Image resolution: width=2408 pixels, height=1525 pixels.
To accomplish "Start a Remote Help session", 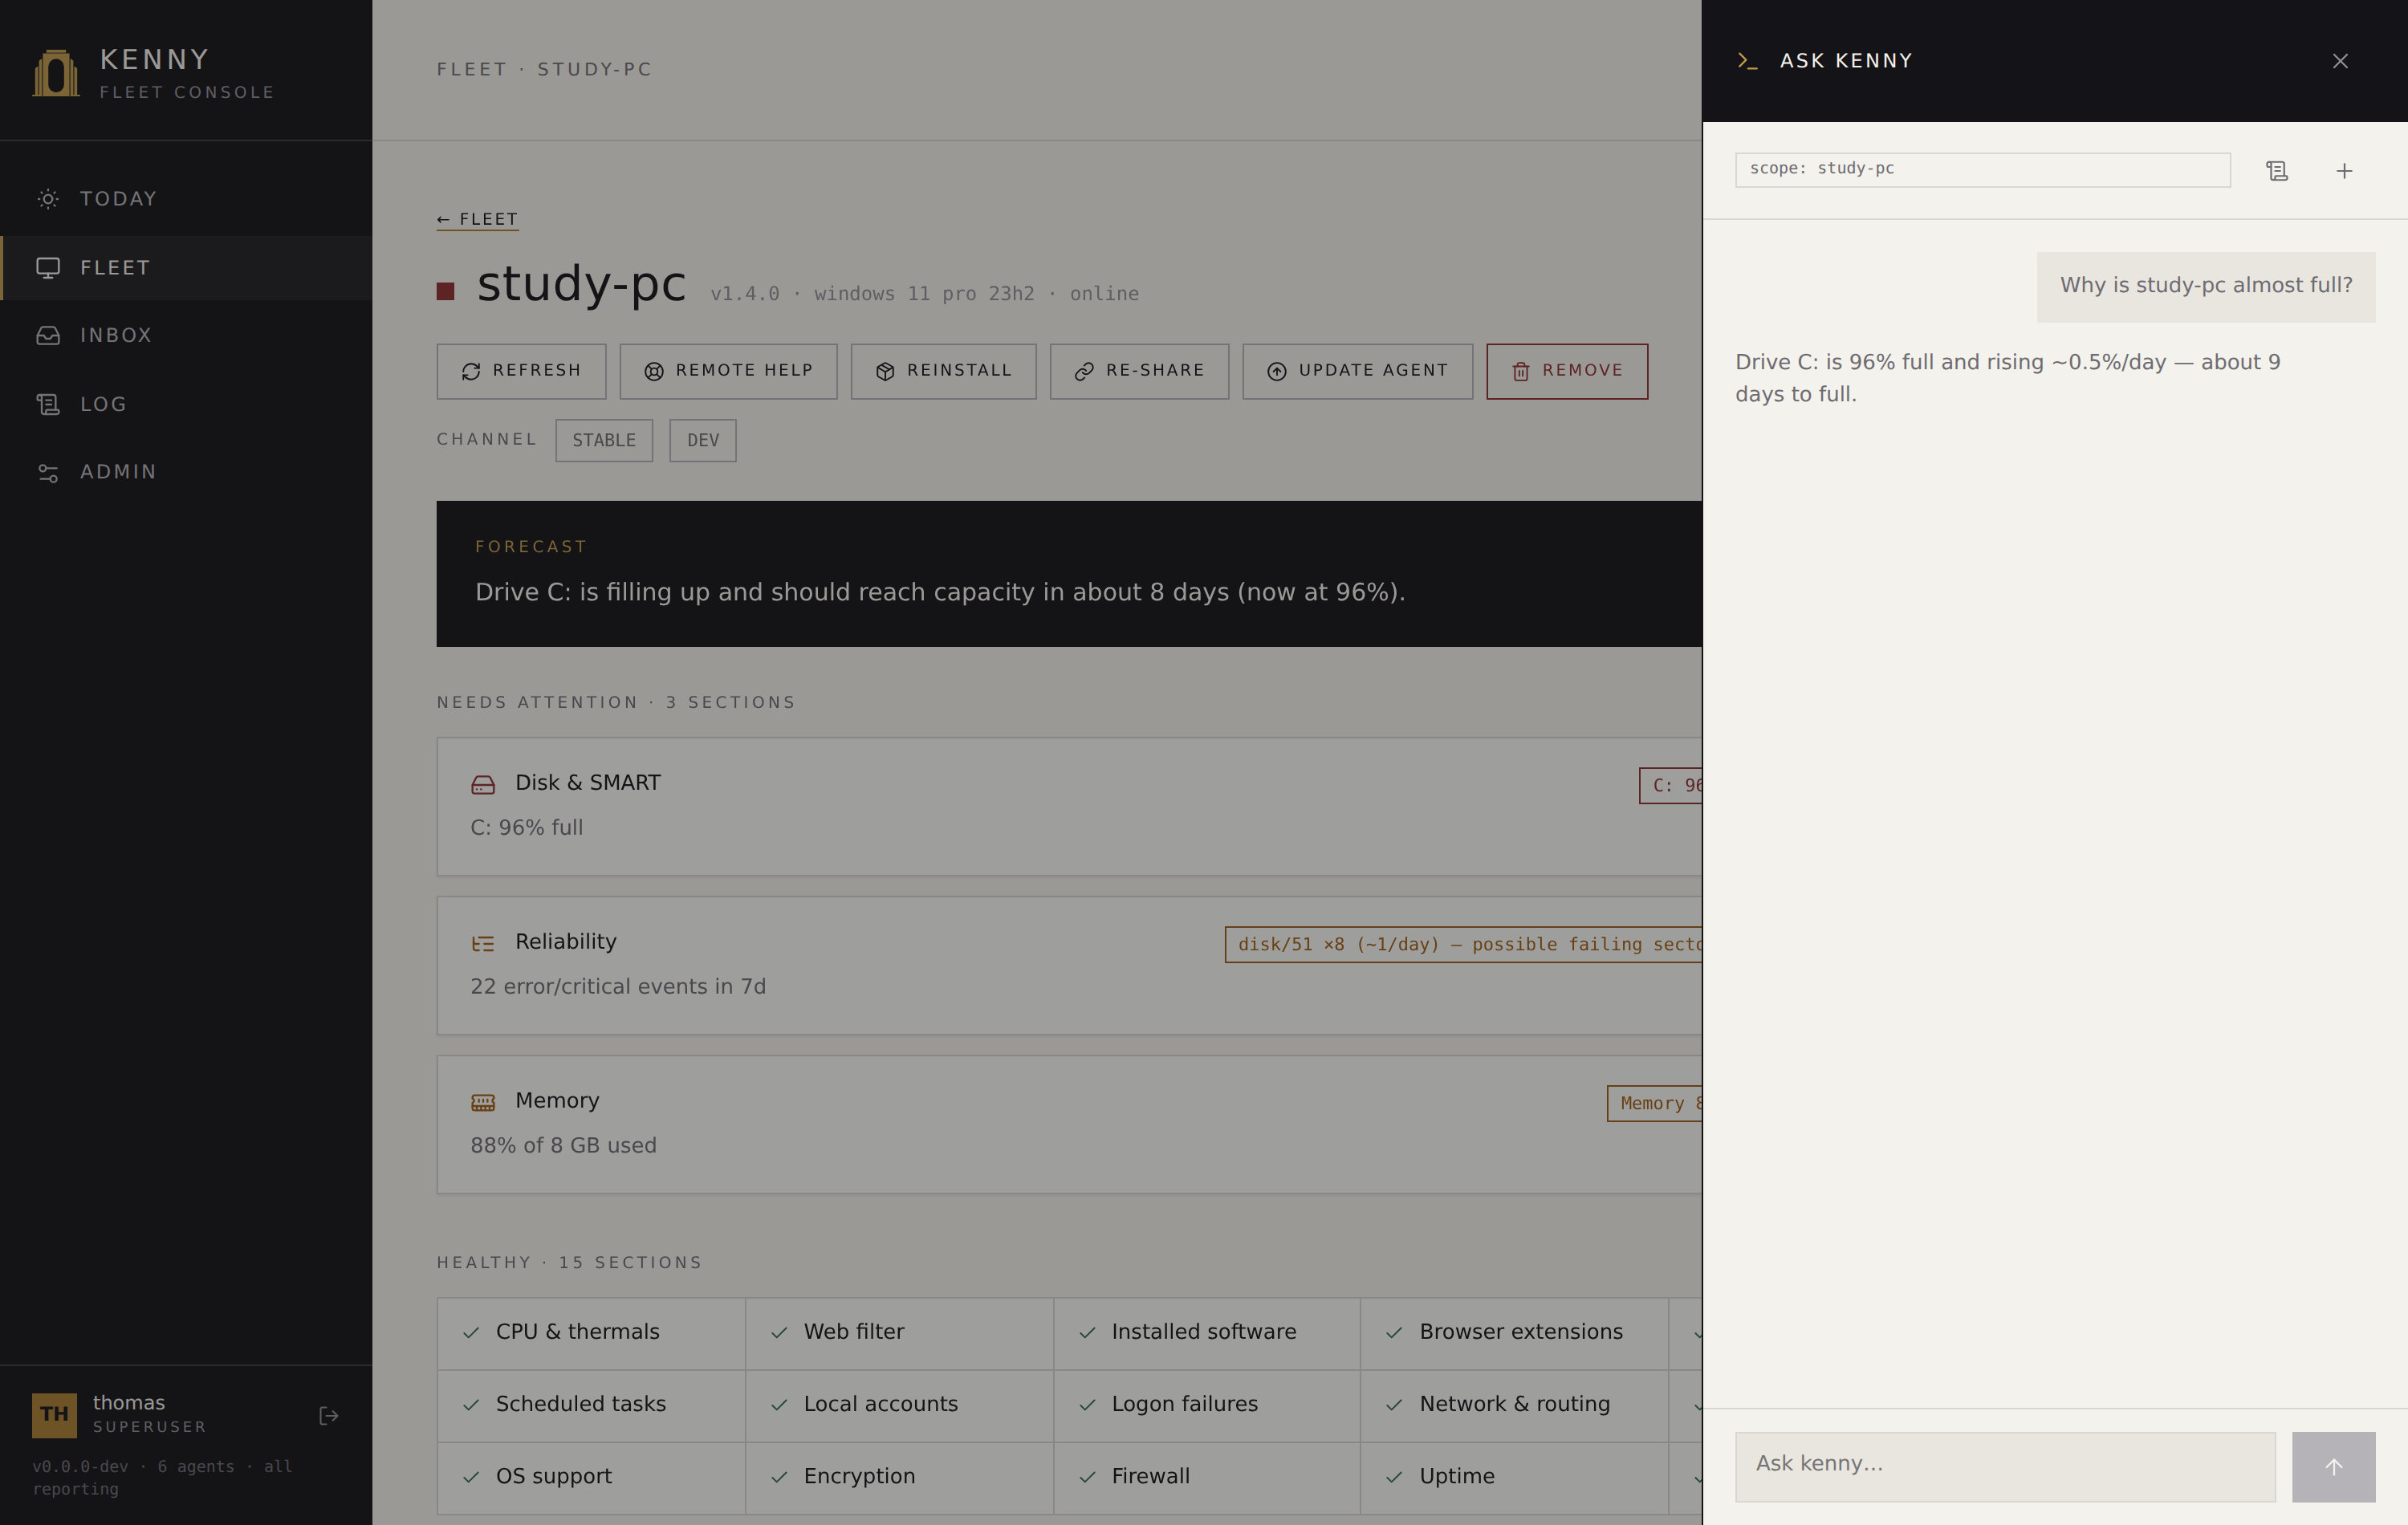I will click(x=728, y=371).
